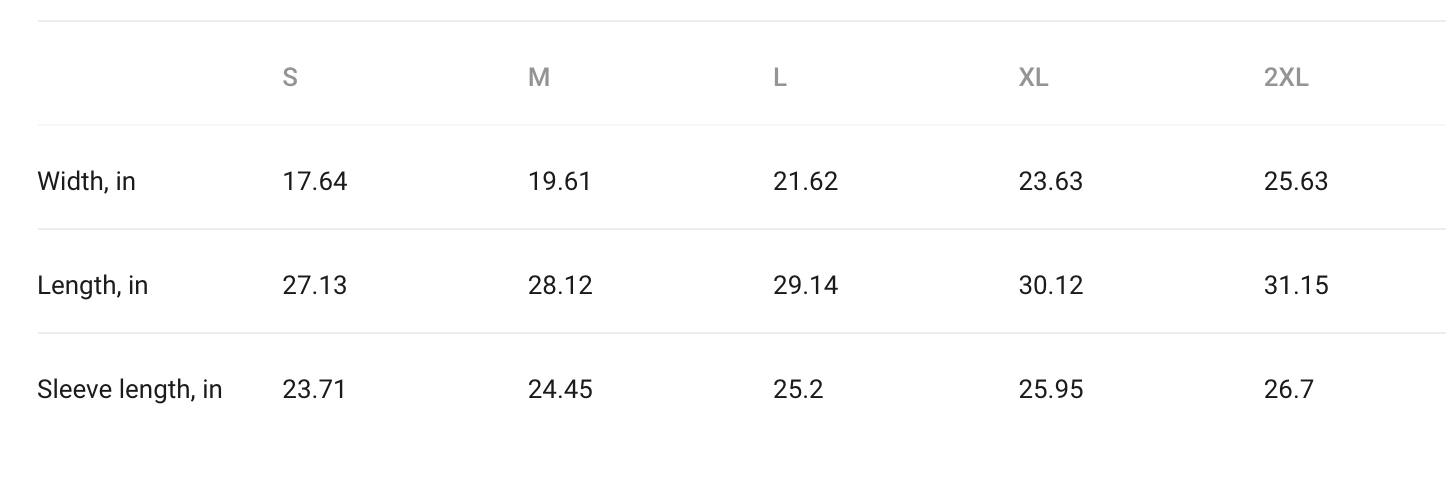Click the length value 30.12
This screenshot has height=478, width=1446.
[1051, 286]
